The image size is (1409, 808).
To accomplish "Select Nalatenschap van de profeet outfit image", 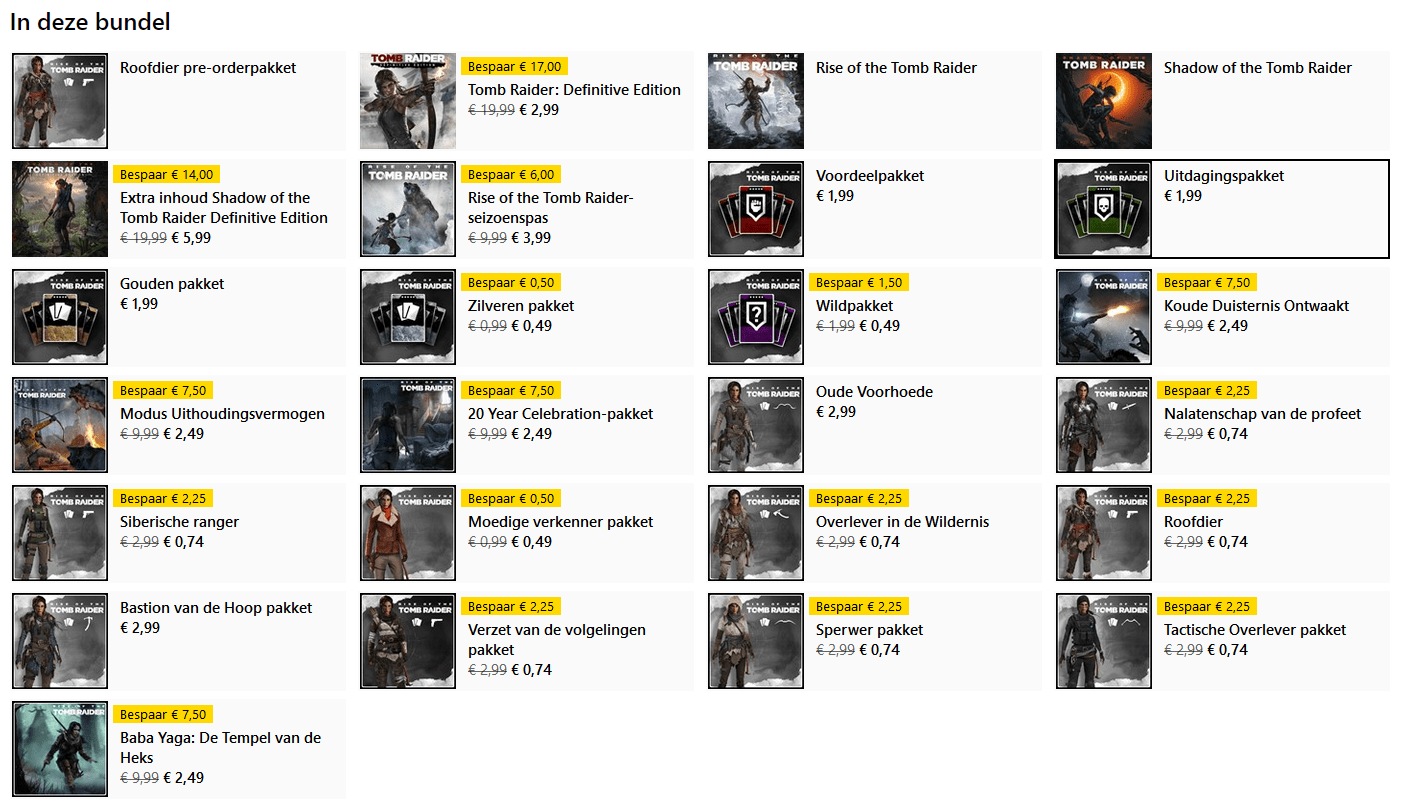I will [1104, 425].
